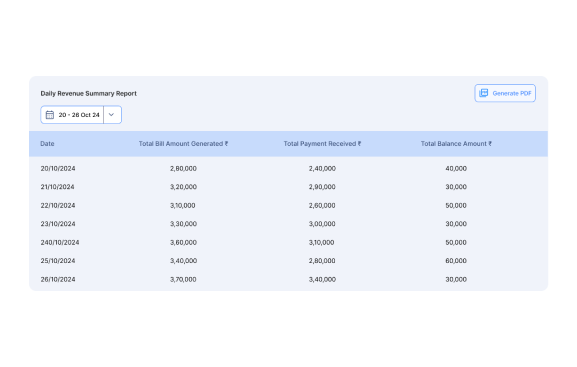Click the PDF document icon
The height and width of the screenshot is (367, 577).
coord(484,93)
